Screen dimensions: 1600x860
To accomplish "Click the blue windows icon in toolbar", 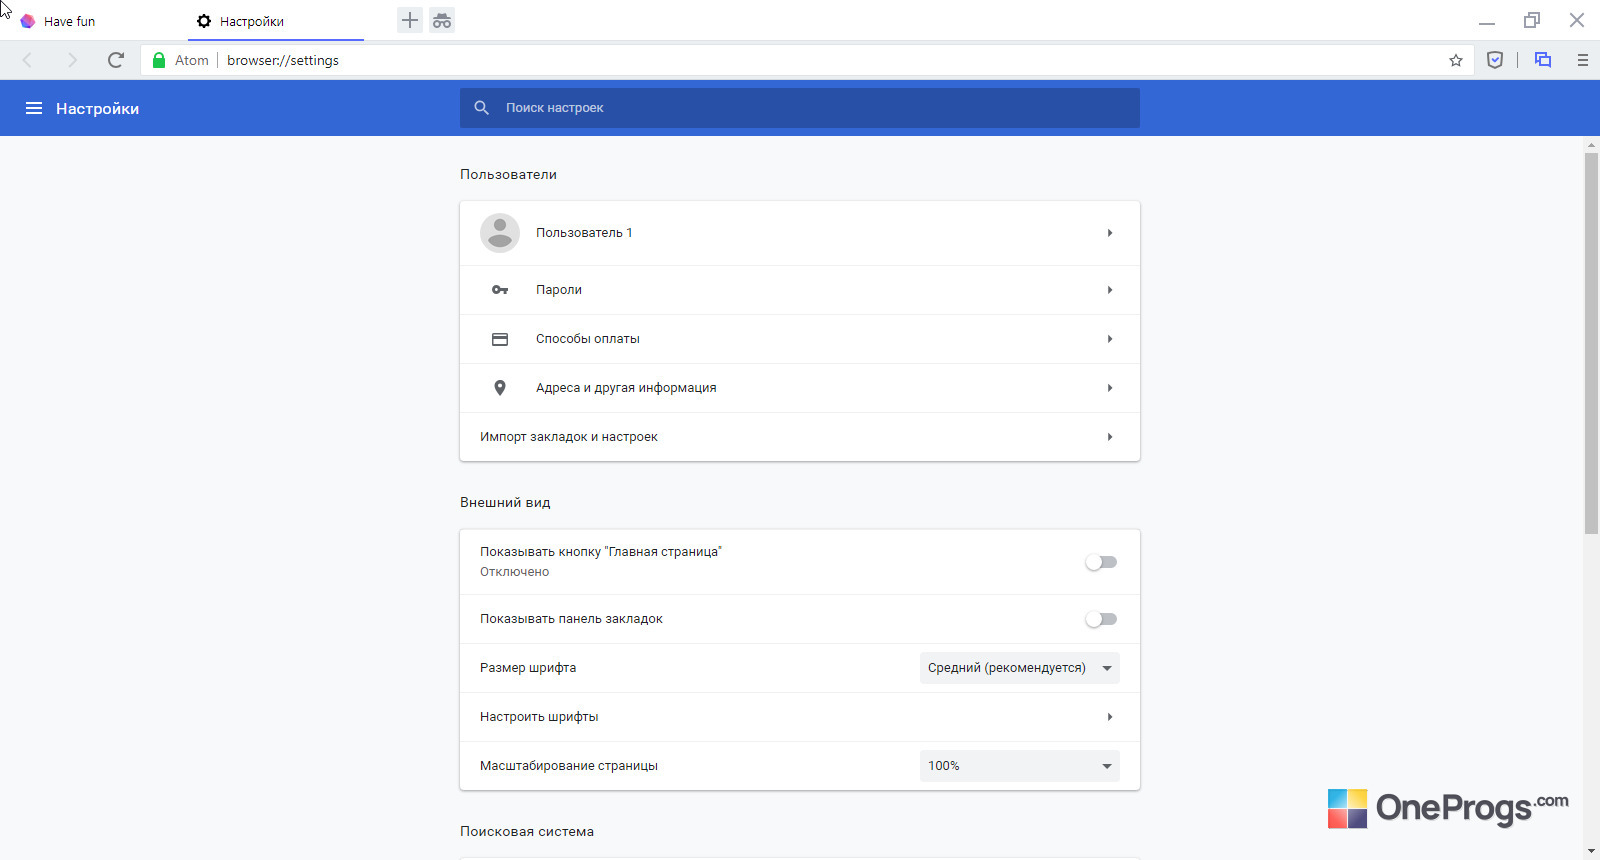I will click(x=1543, y=60).
